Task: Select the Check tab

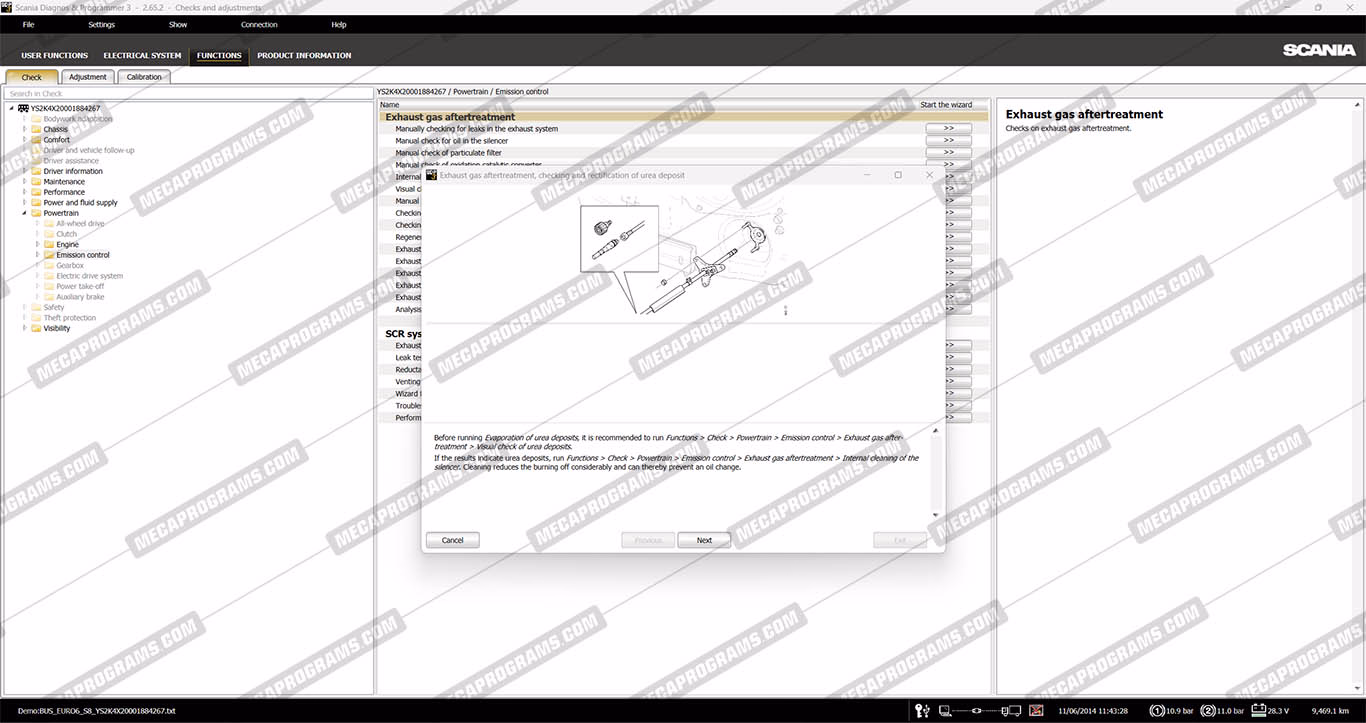Action: (x=32, y=77)
